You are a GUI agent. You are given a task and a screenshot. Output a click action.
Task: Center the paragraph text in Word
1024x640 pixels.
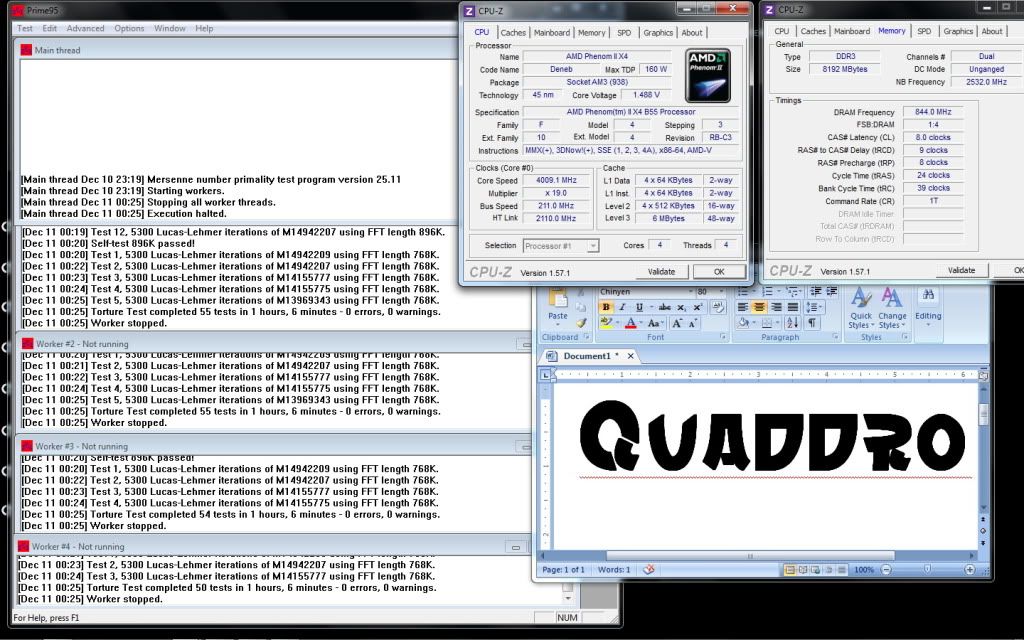click(759, 307)
